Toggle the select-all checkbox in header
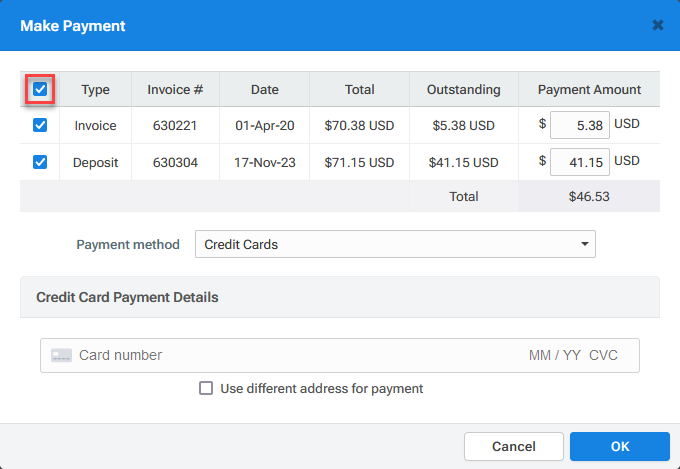Image resolution: width=680 pixels, height=469 pixels. click(x=40, y=90)
